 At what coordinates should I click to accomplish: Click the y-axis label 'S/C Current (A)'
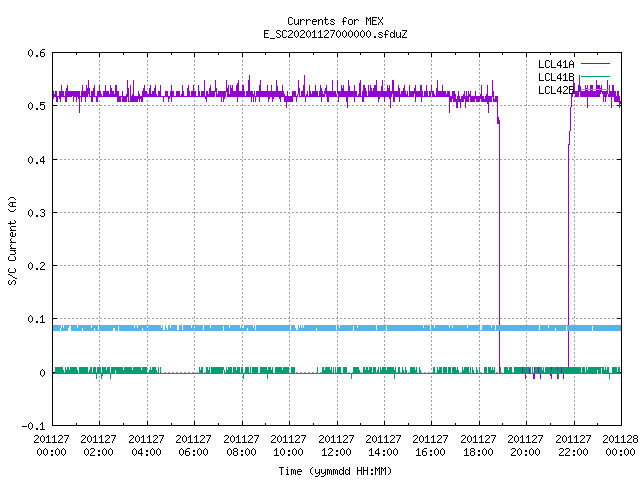(12, 240)
